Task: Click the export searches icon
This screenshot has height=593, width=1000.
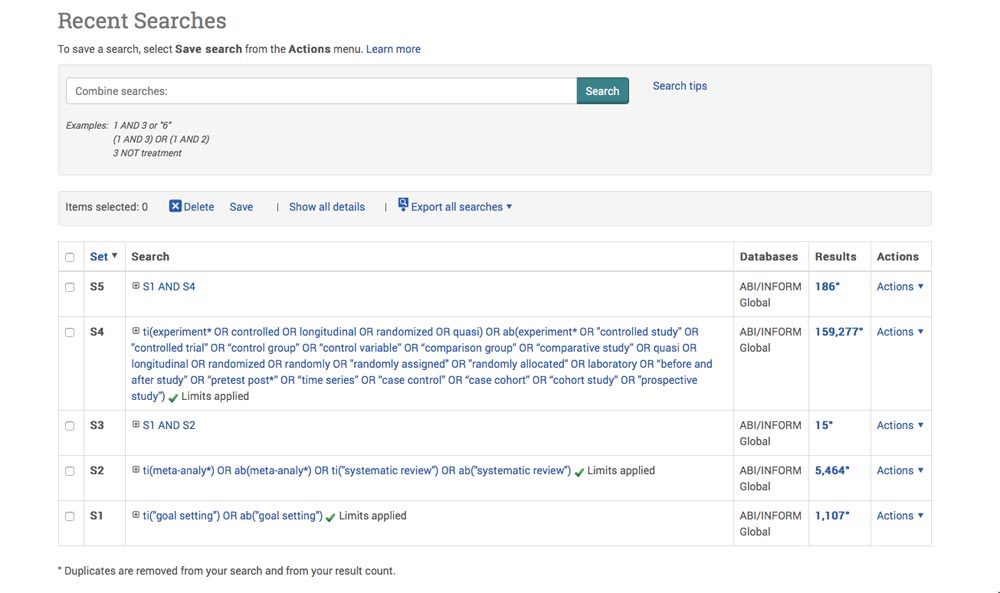Action: (403, 204)
